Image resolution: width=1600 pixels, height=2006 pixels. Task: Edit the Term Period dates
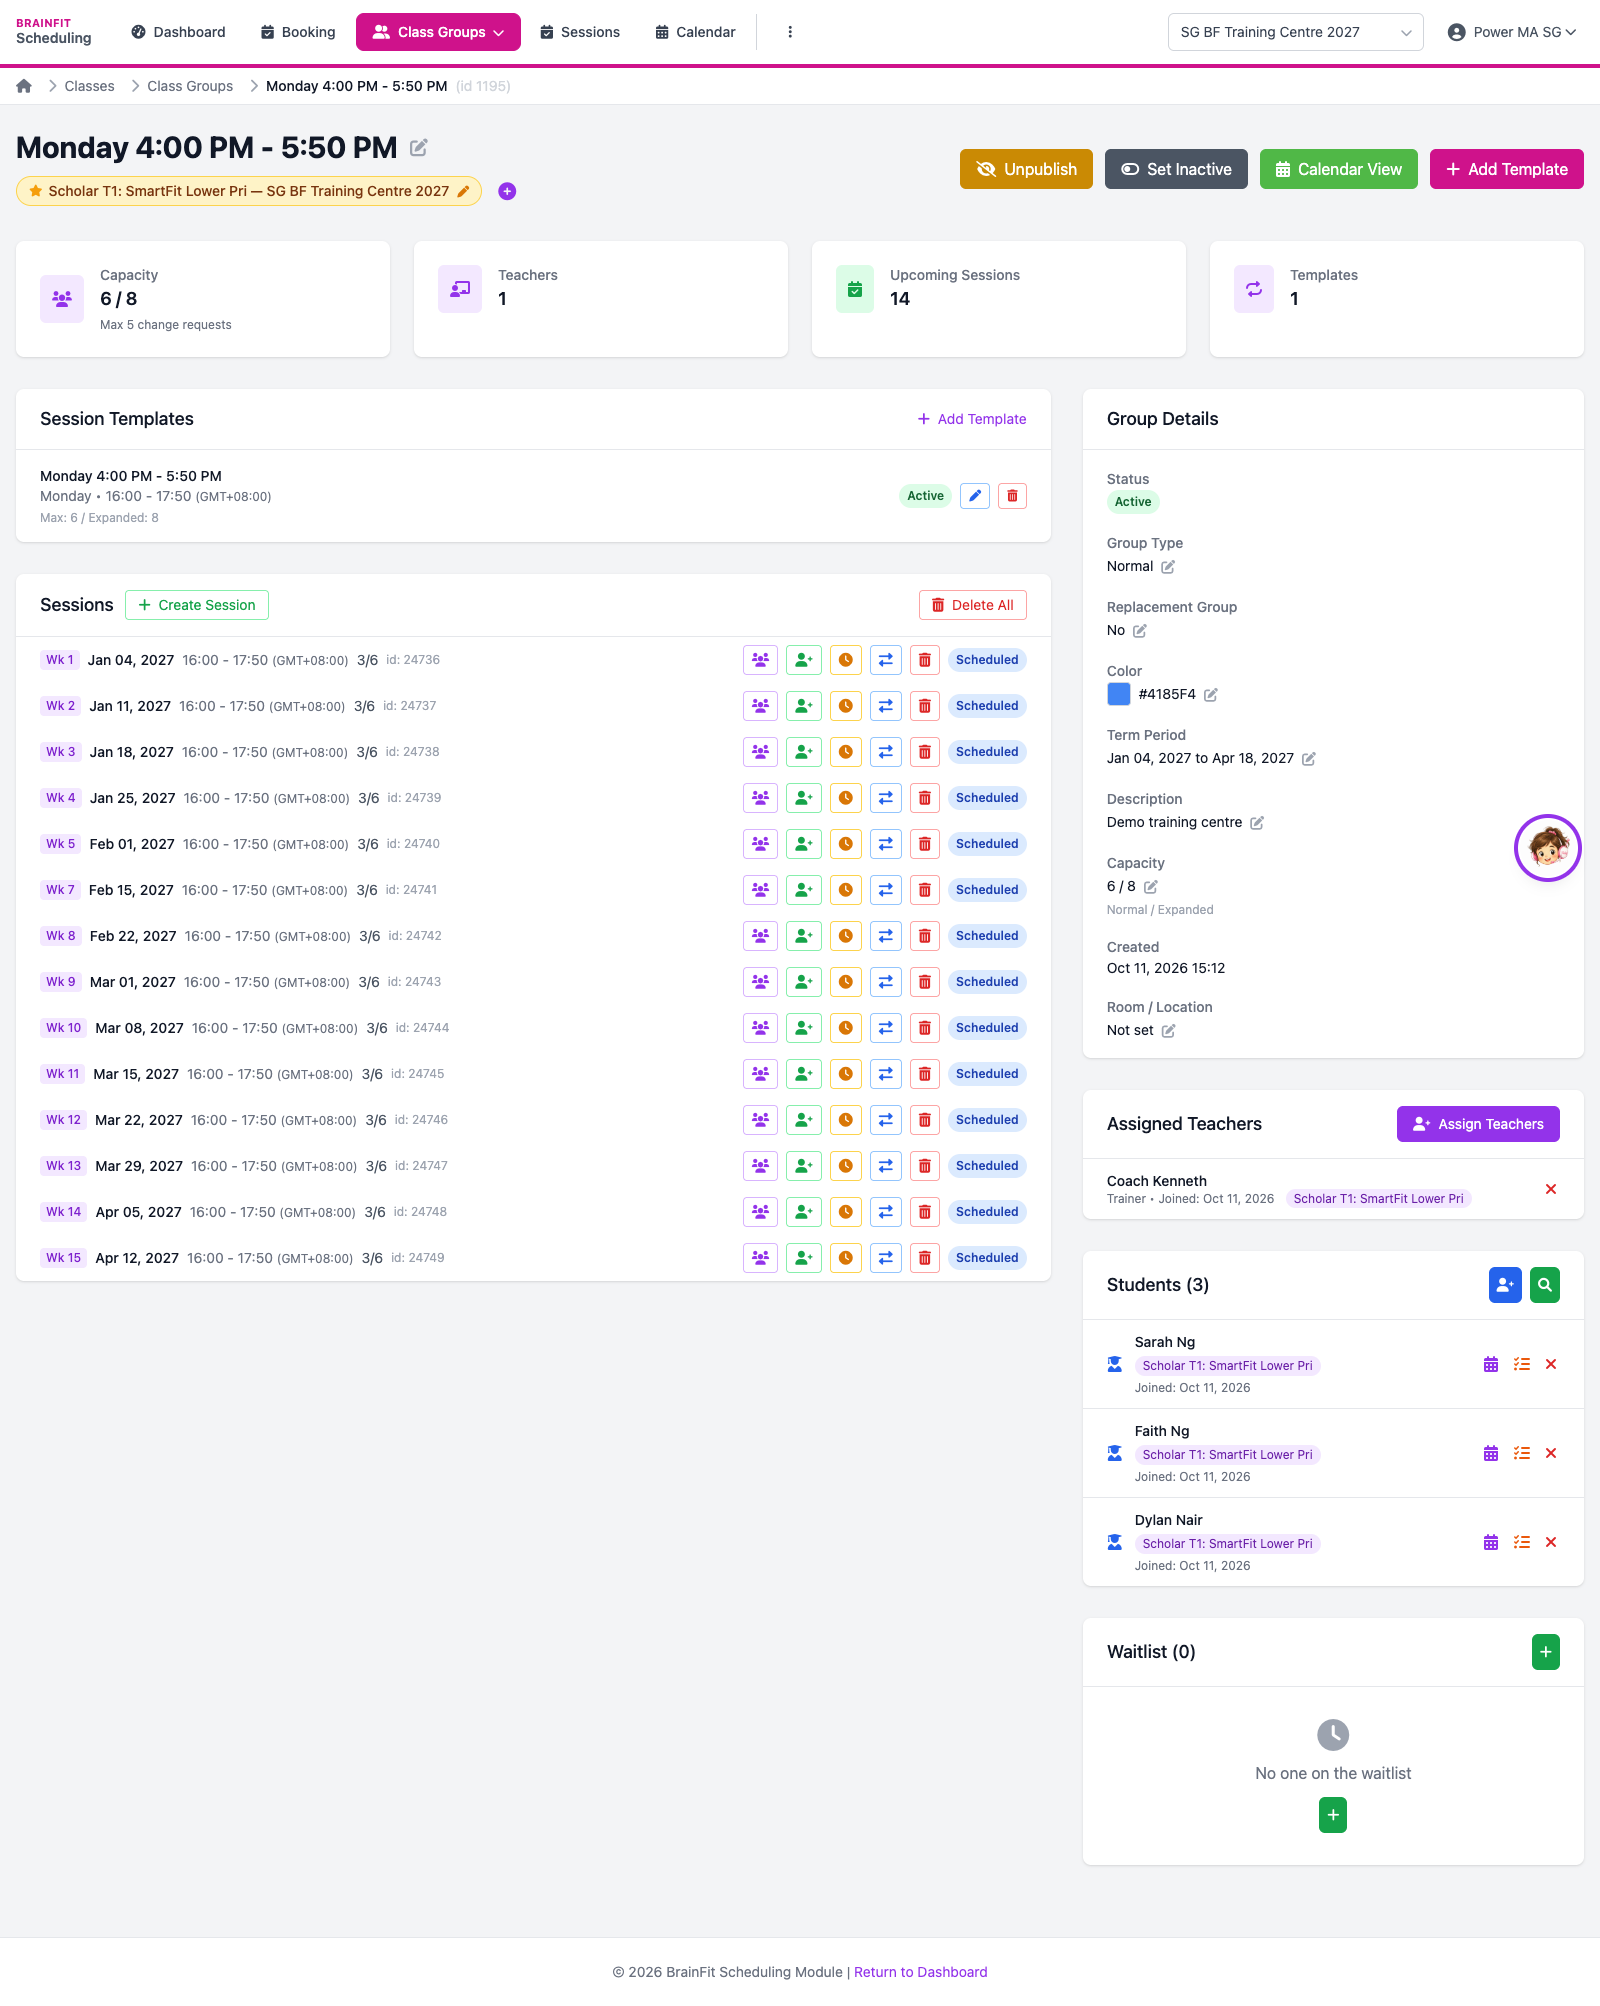(x=1309, y=759)
